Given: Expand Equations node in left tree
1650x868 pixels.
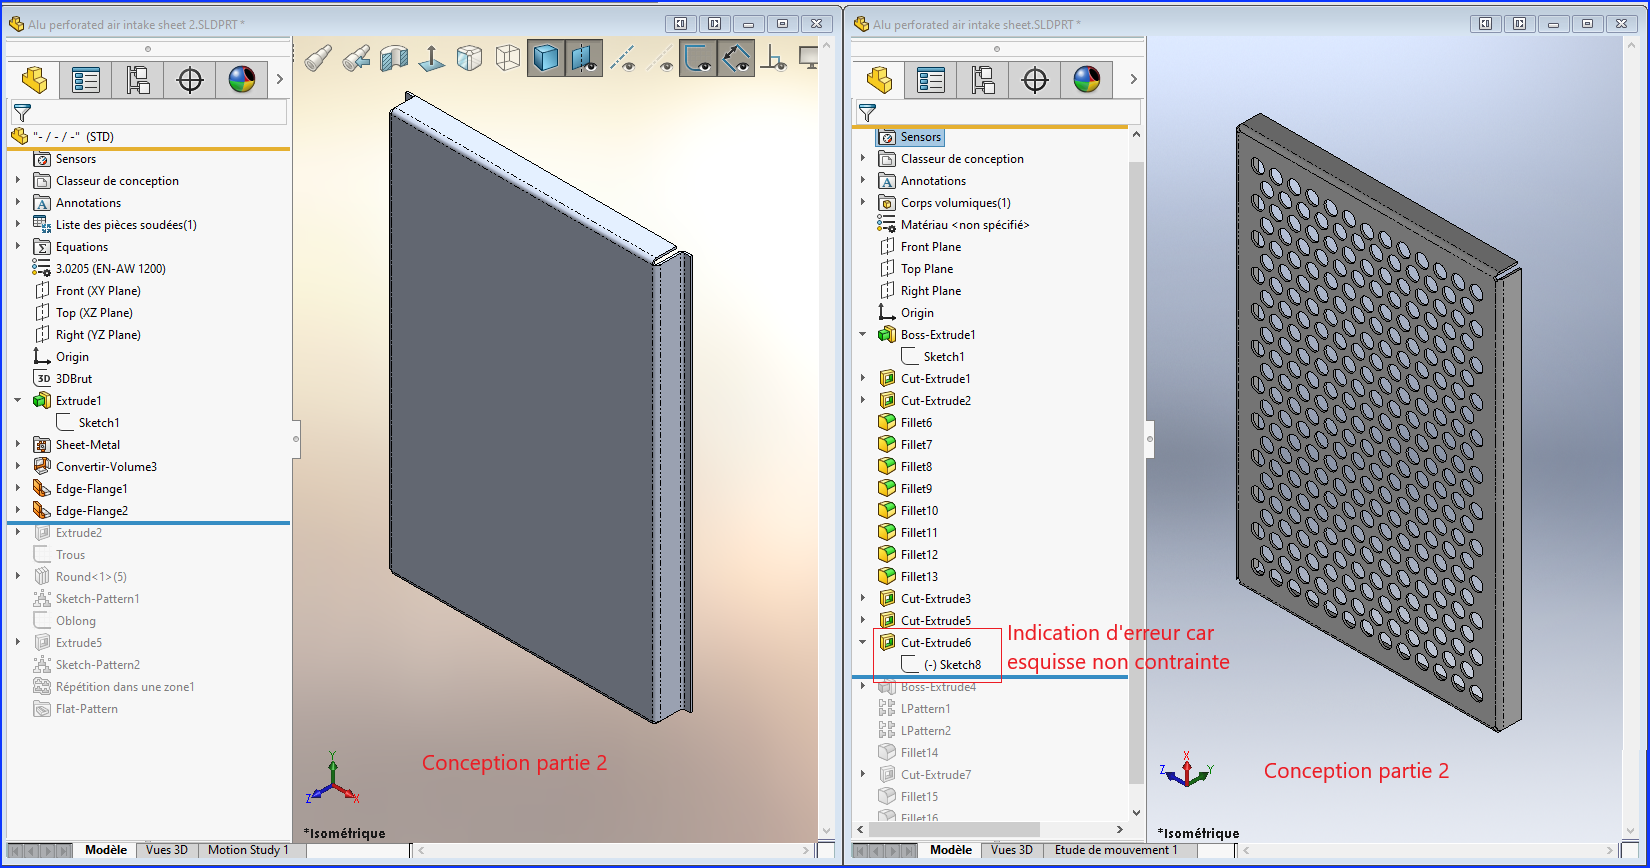Looking at the screenshot, I should 18,247.
